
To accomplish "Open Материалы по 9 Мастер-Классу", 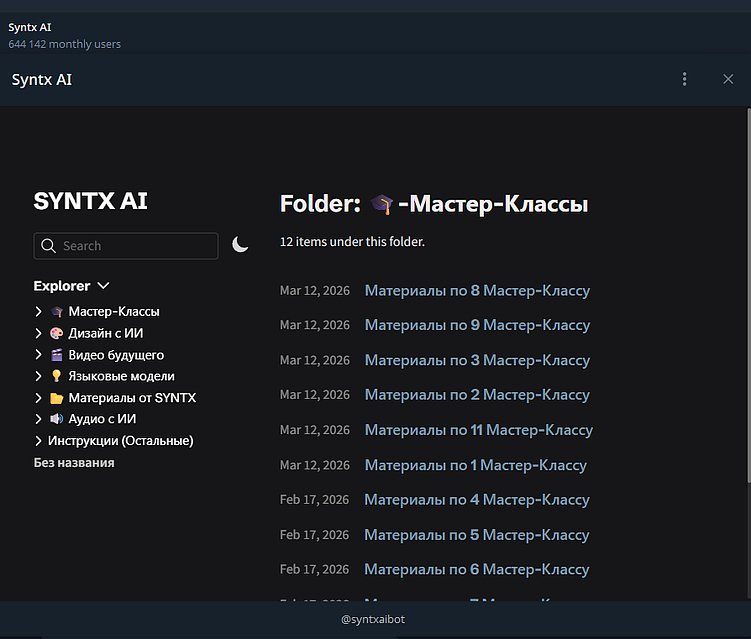I will coord(477,325).
